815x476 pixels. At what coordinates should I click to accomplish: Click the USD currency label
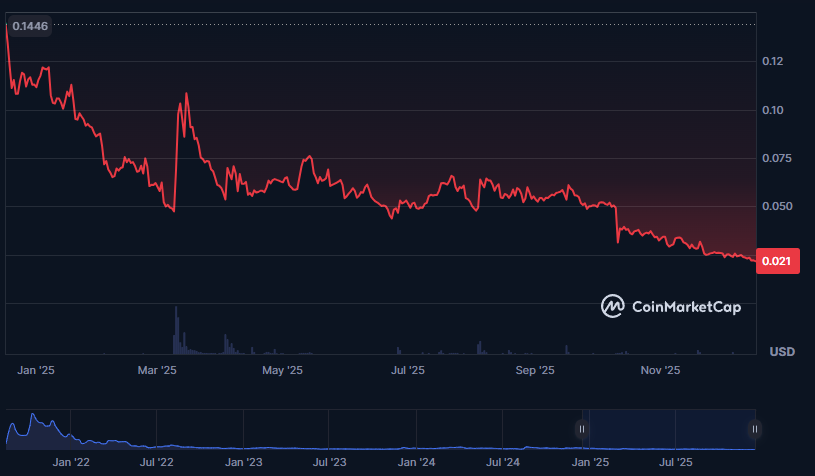point(781,352)
